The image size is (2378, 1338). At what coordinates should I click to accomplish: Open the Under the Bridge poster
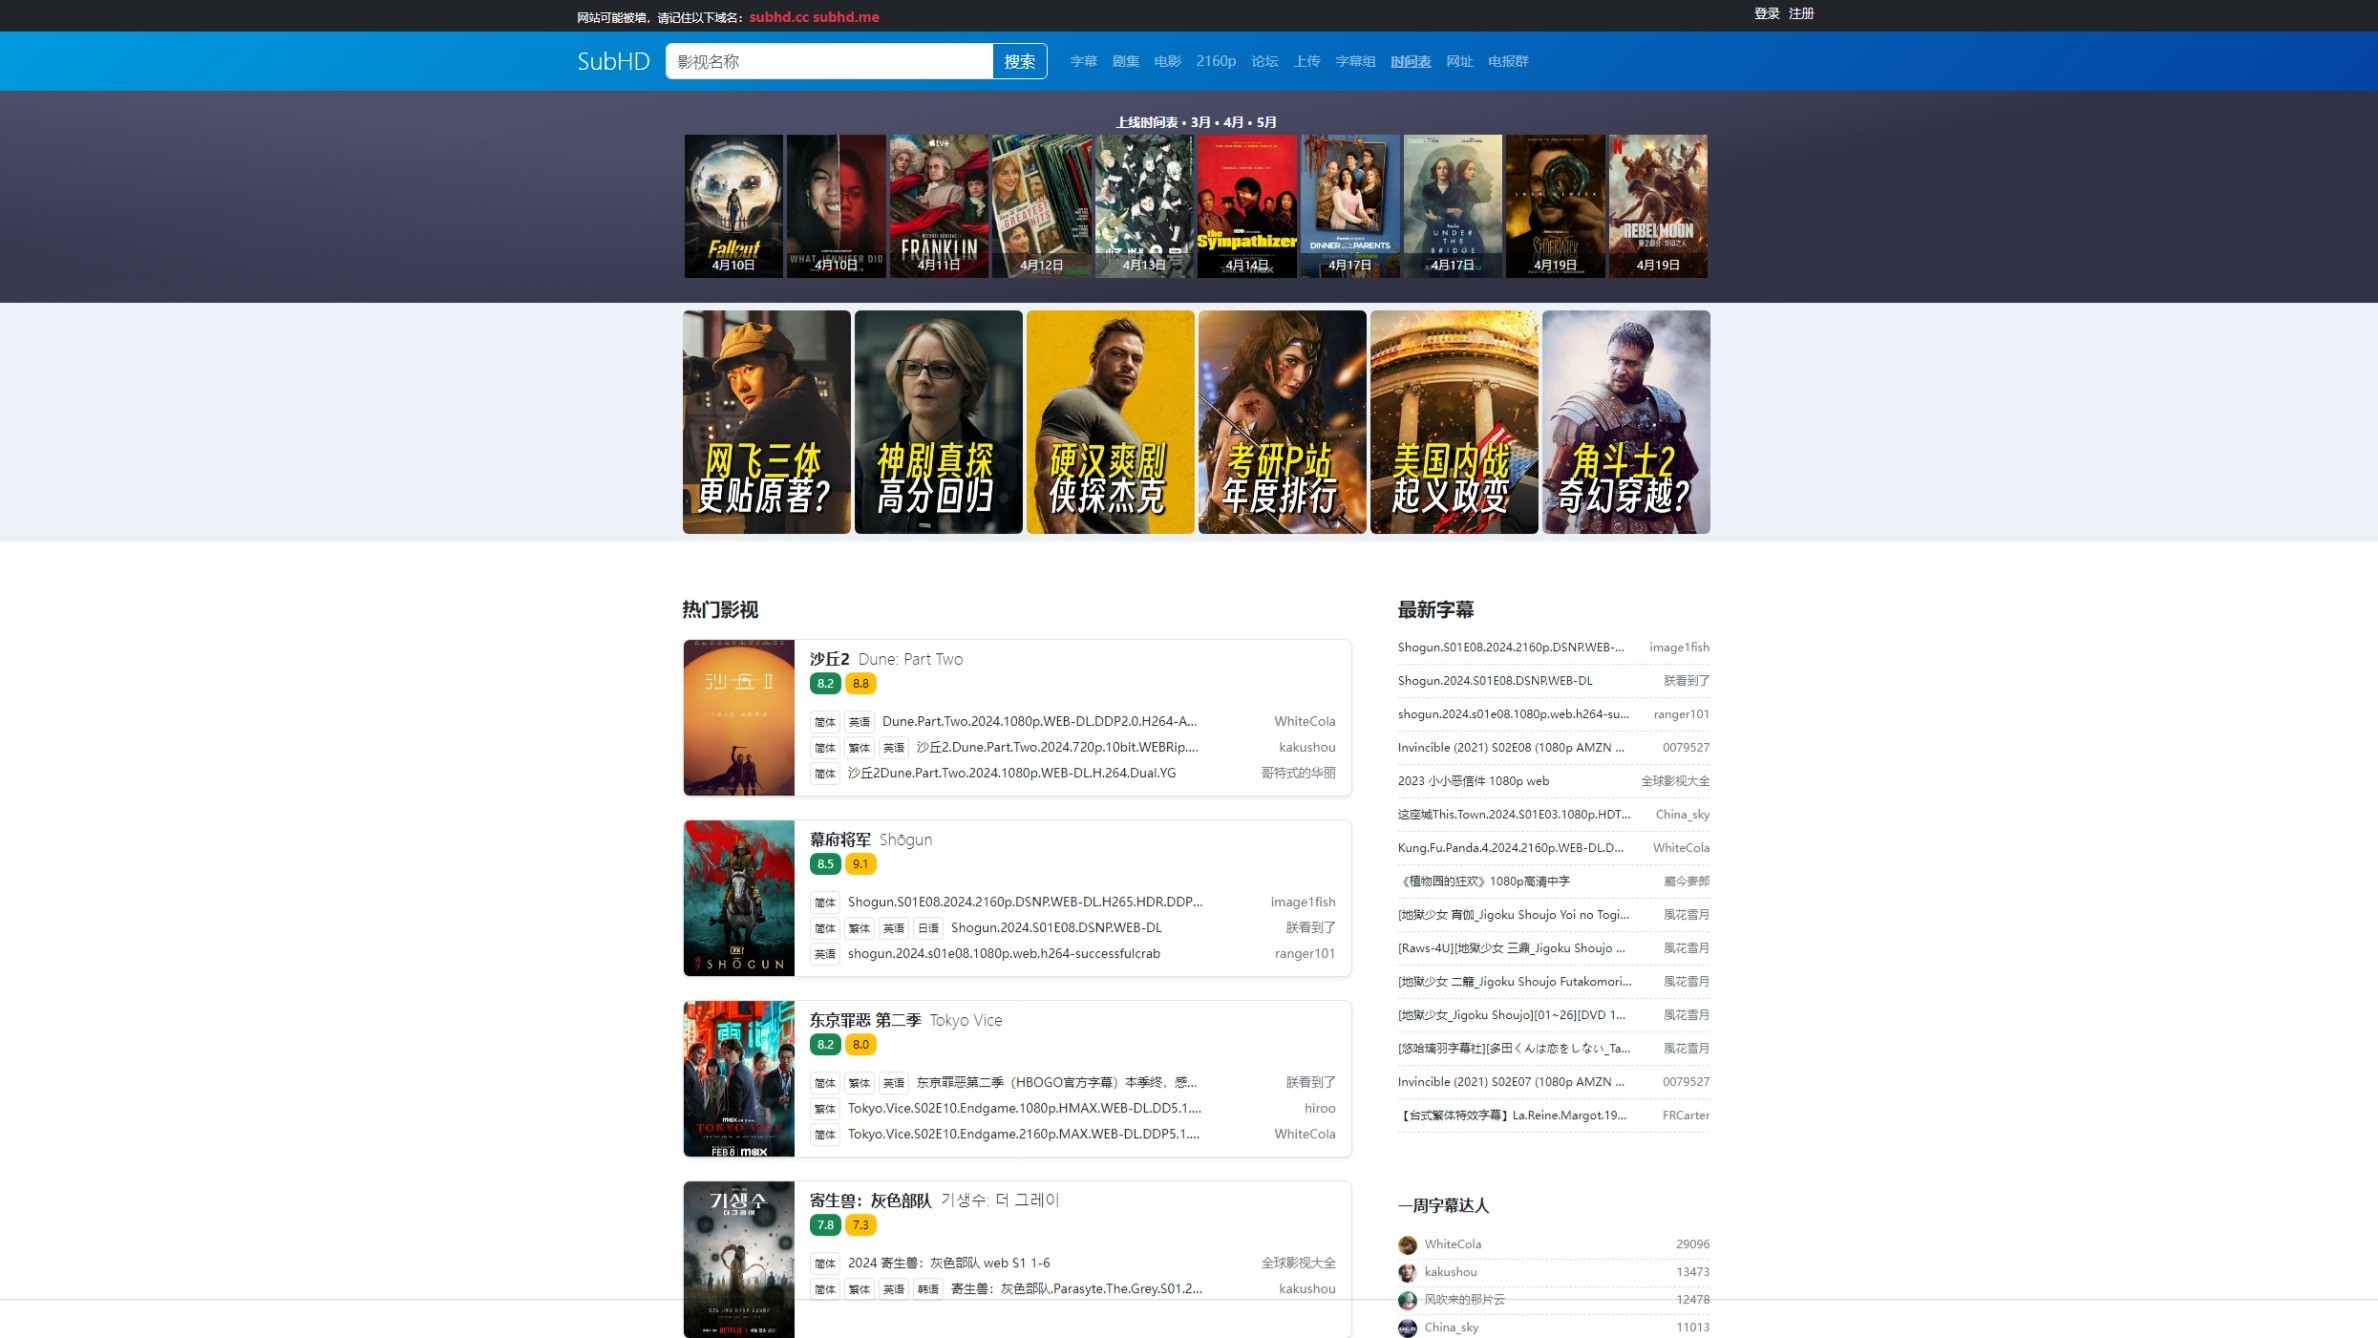click(x=1453, y=206)
